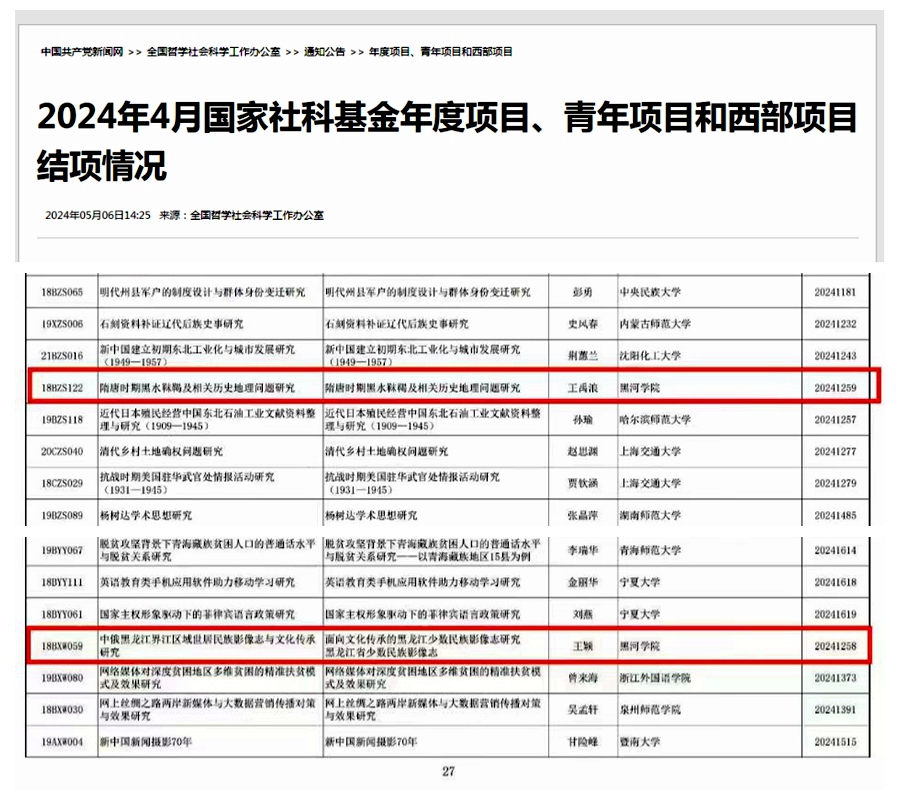Select the institution 中央民族大学
Image resolution: width=900 pixels, height=800 pixels.
tap(650, 292)
